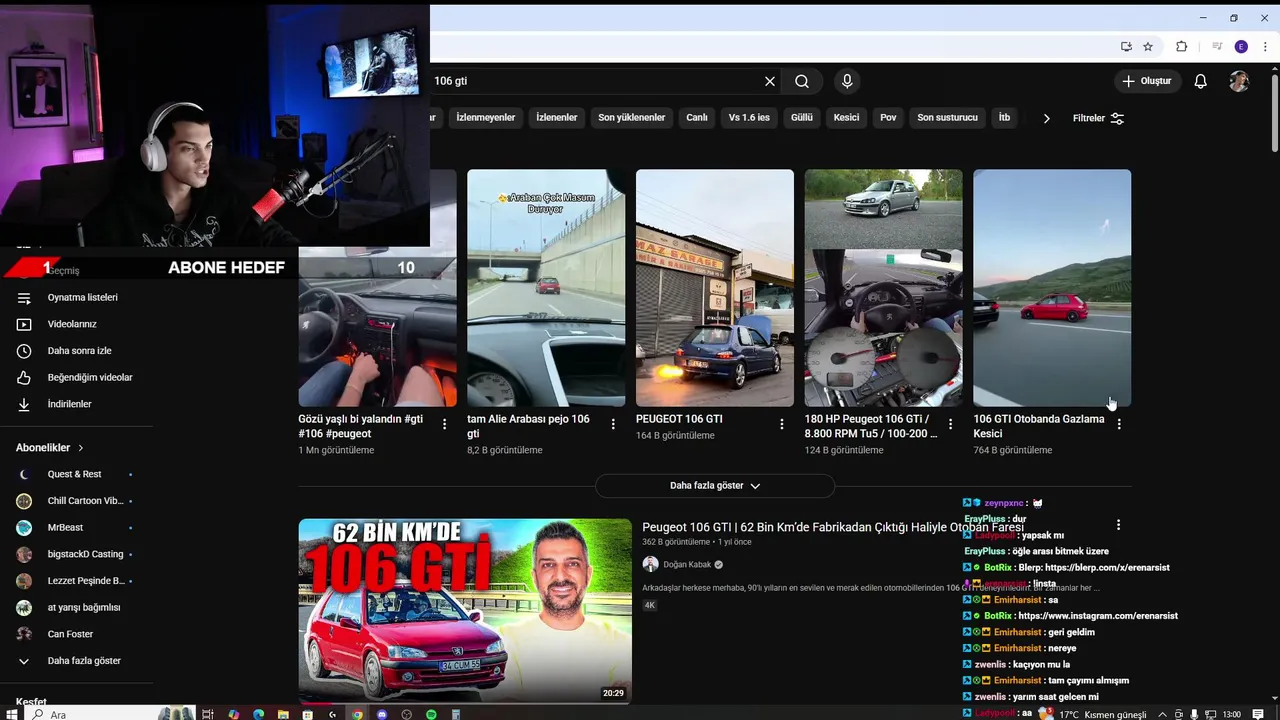Clear the search box with the X icon
The width and height of the screenshot is (1280, 720).
pyautogui.click(x=770, y=81)
